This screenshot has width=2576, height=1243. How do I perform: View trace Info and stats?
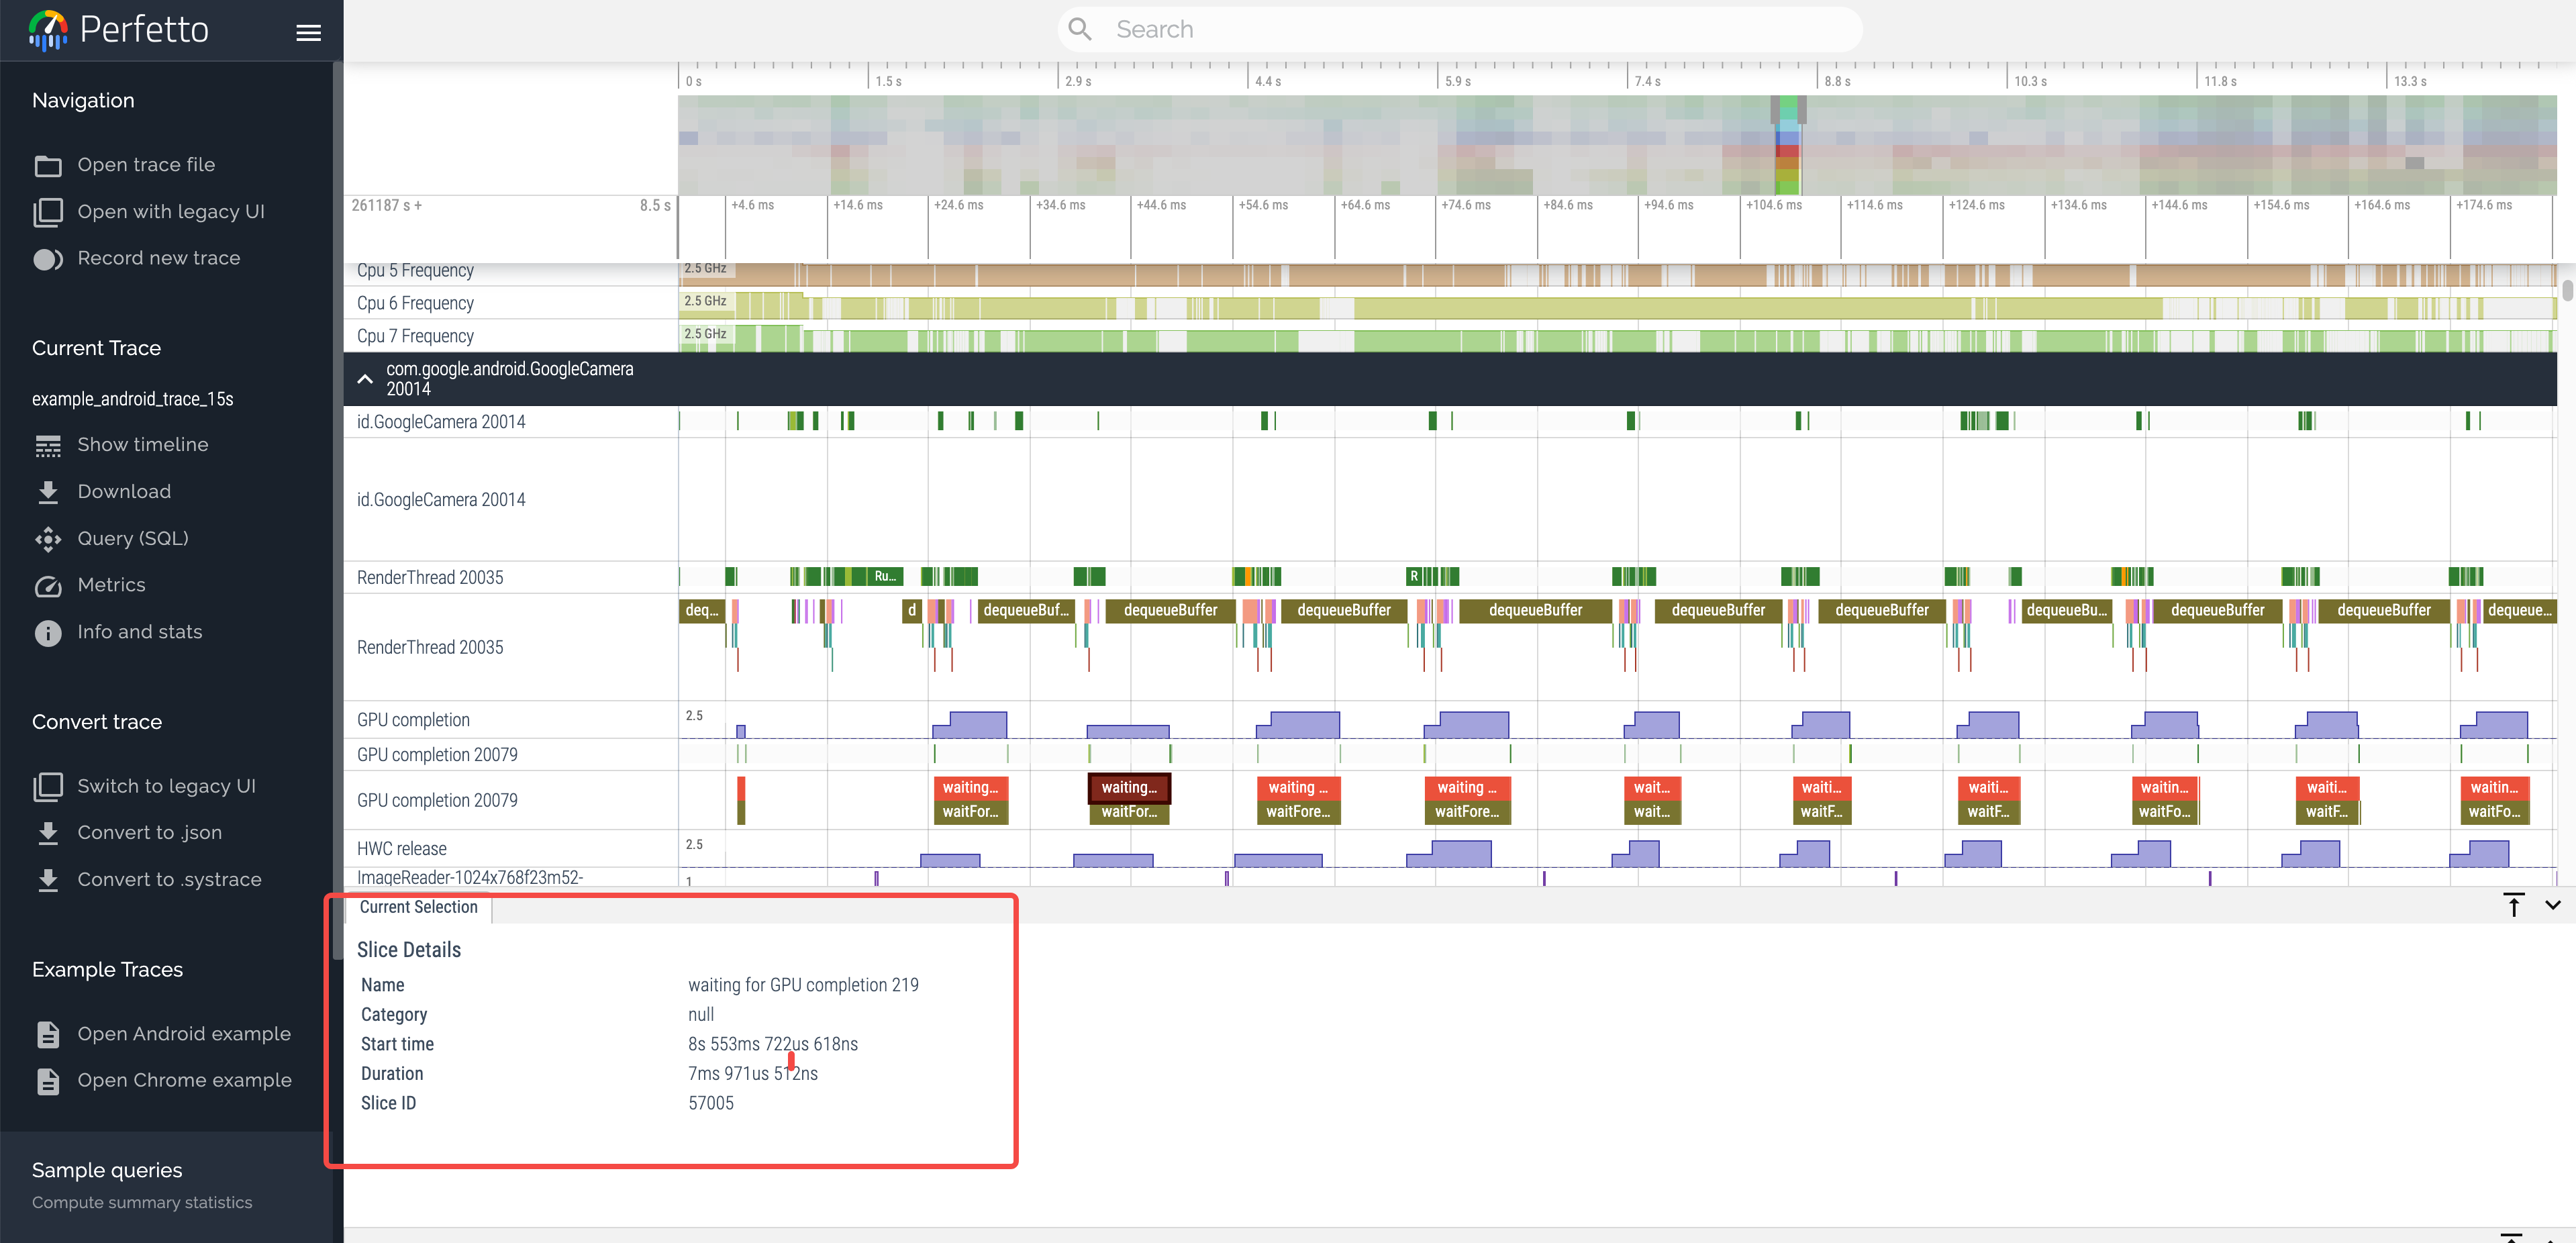140,631
